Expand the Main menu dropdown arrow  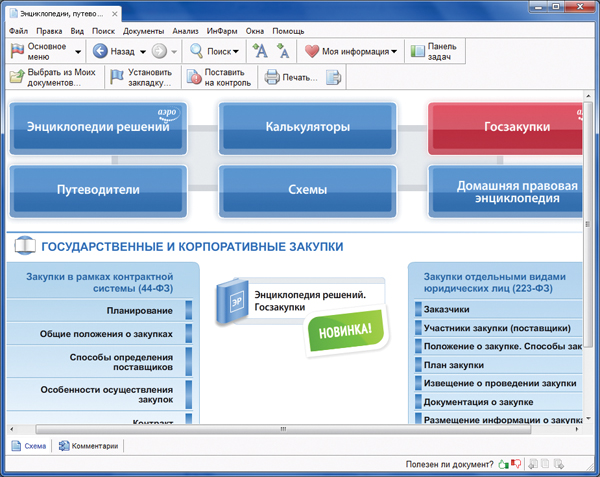pos(77,51)
